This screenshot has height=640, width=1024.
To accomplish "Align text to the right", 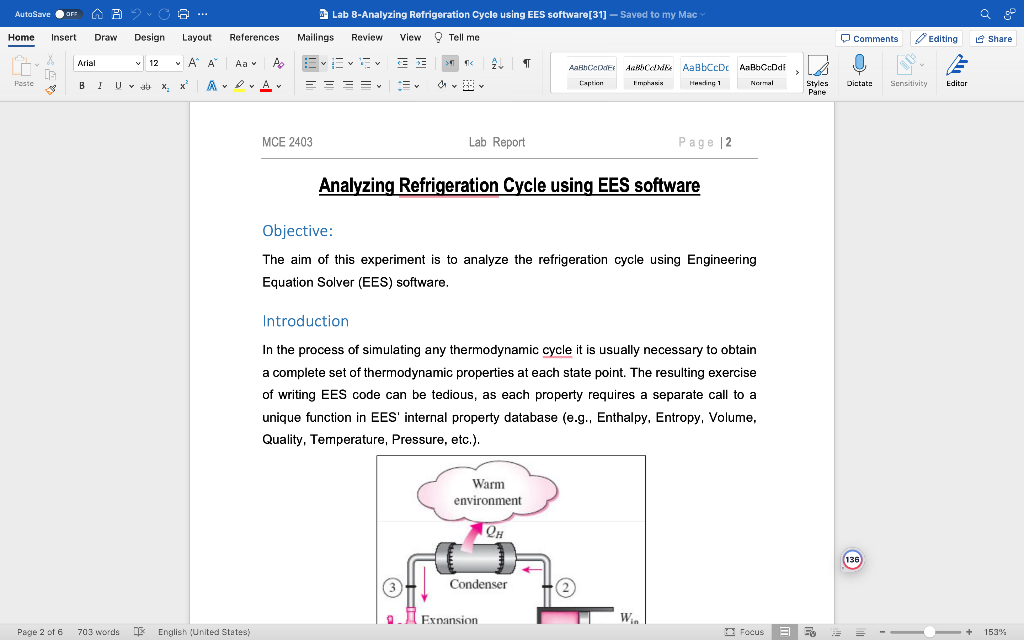I will 348,86.
